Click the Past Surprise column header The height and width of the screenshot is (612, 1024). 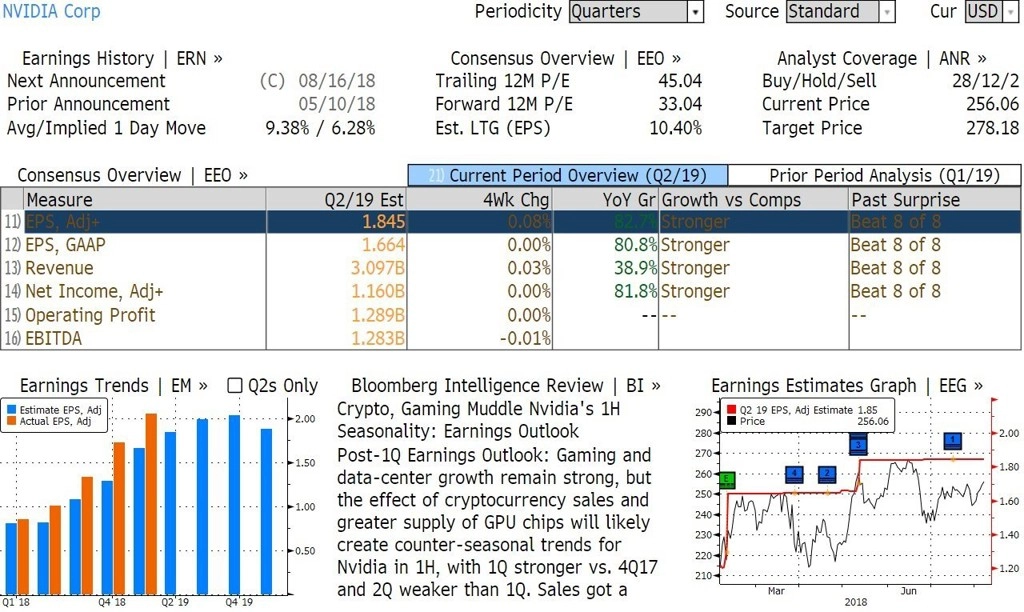point(935,200)
